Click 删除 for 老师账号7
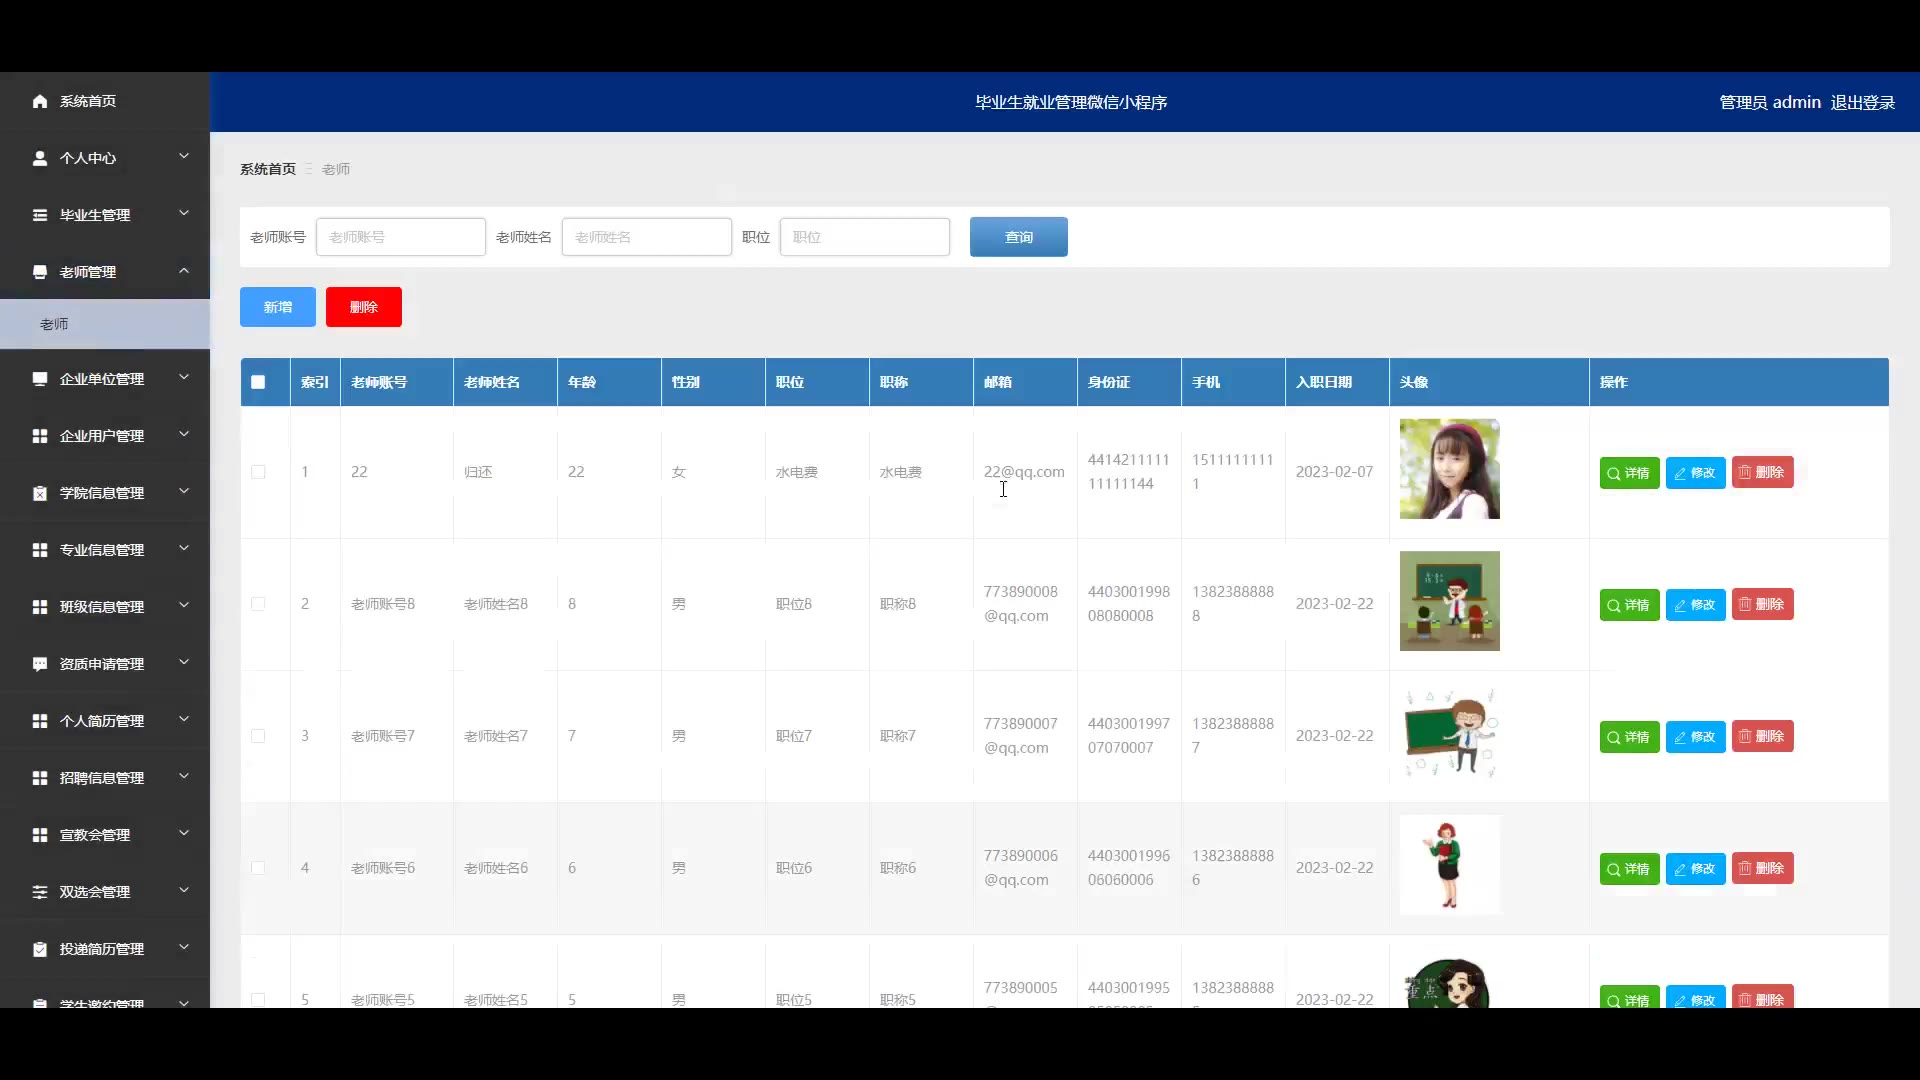1920x1080 pixels. 1762,736
